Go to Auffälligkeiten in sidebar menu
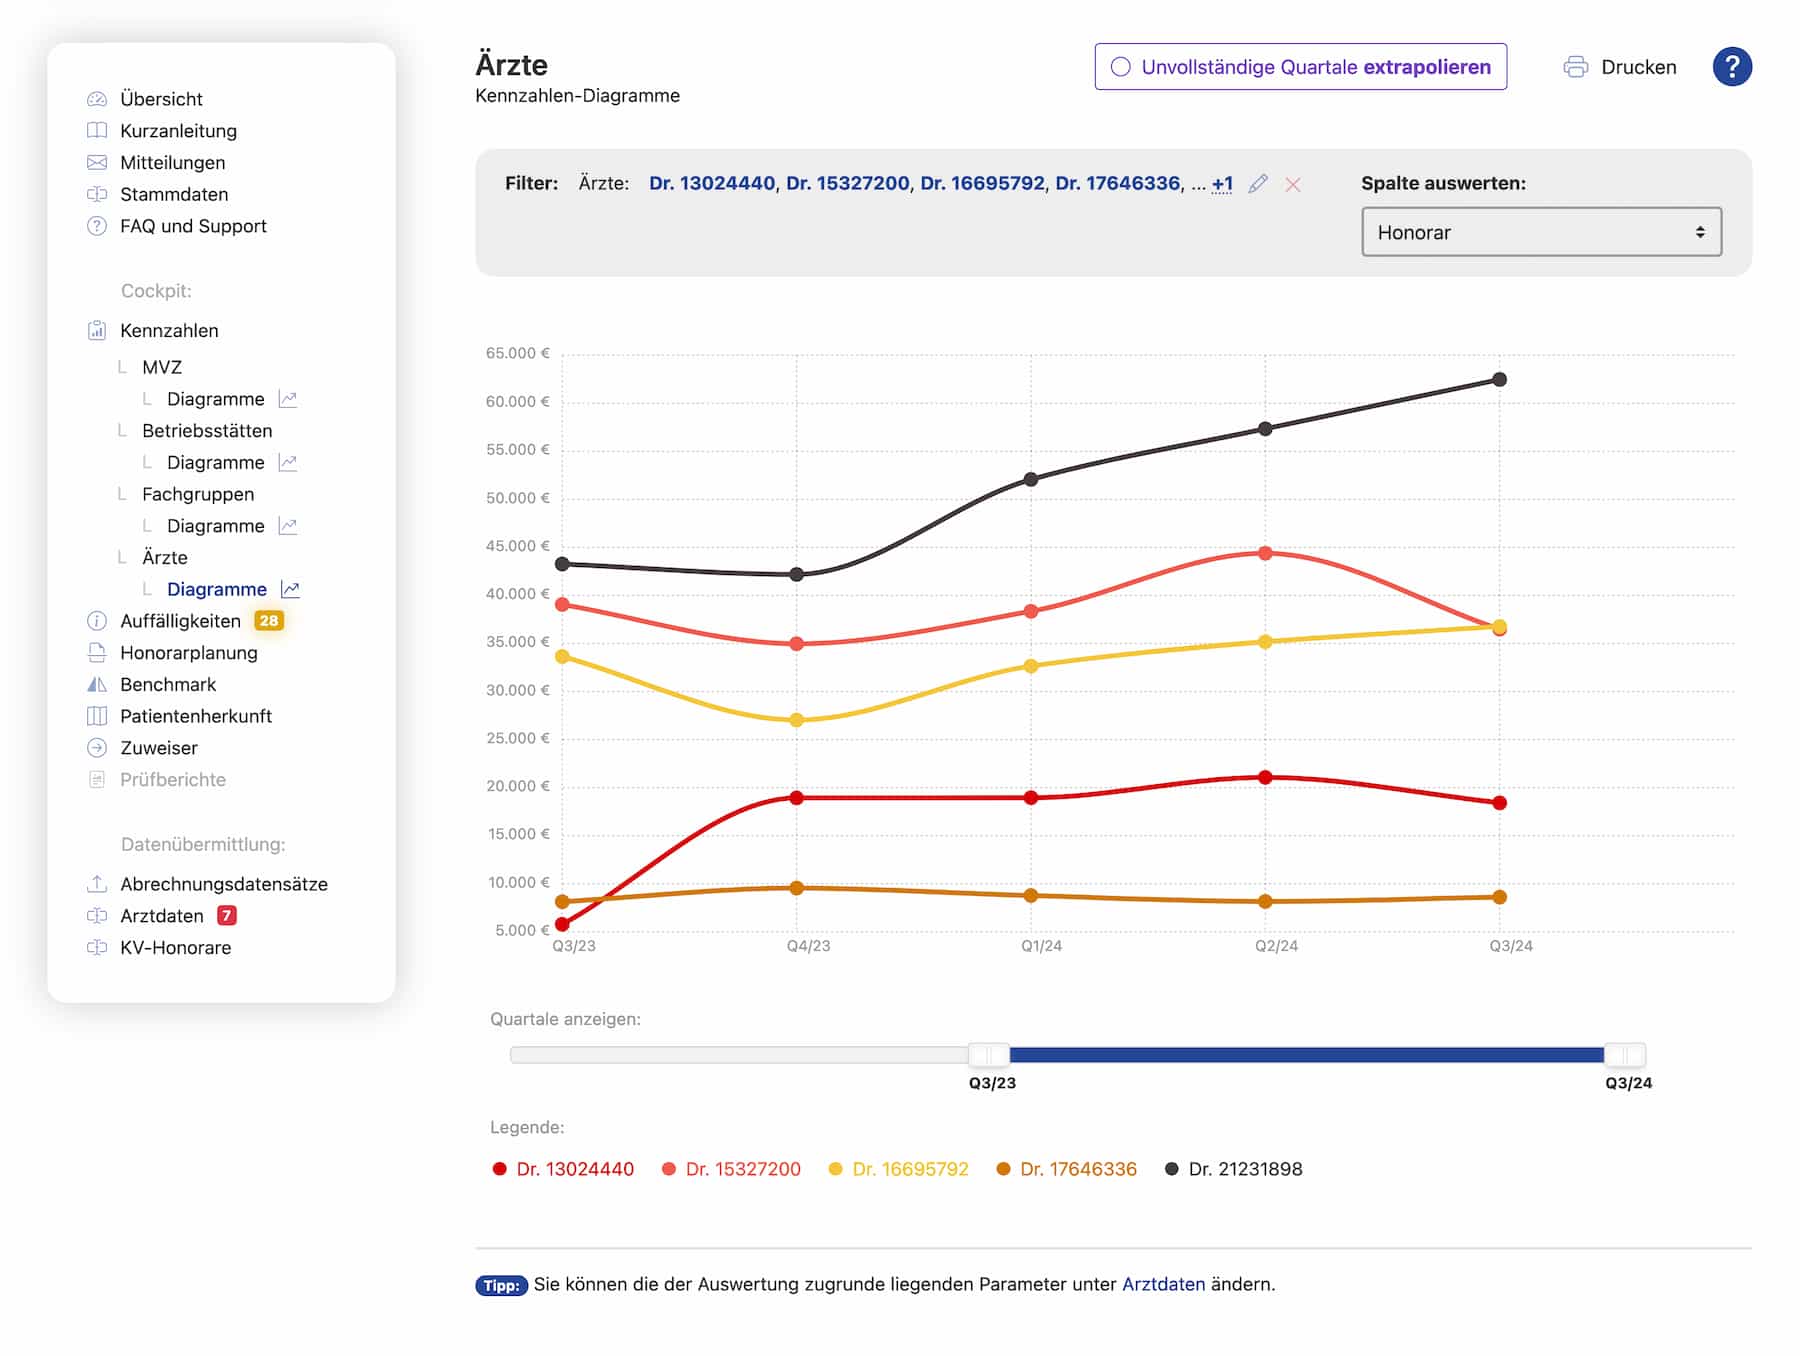 (180, 621)
